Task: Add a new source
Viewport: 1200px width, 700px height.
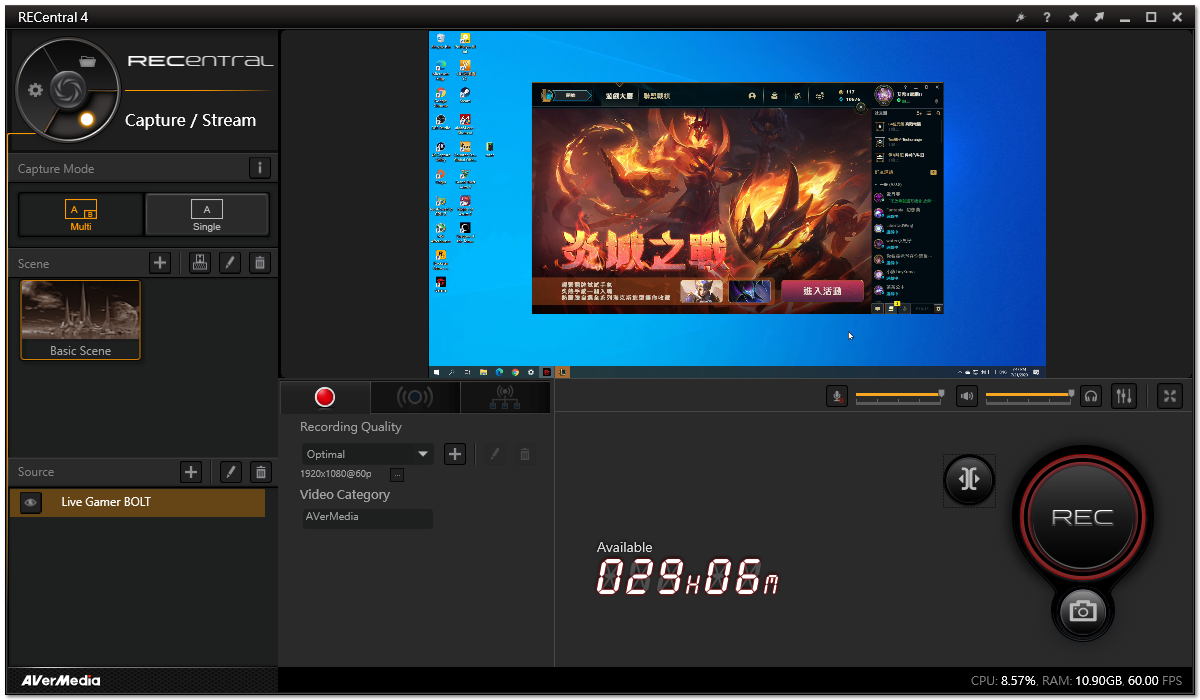Action: [191, 472]
